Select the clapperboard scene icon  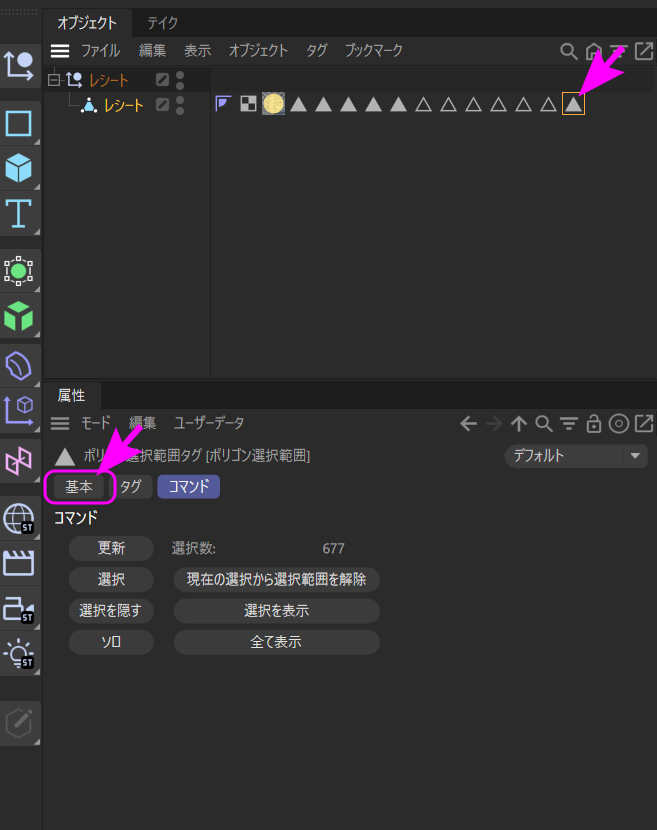click(x=19, y=563)
